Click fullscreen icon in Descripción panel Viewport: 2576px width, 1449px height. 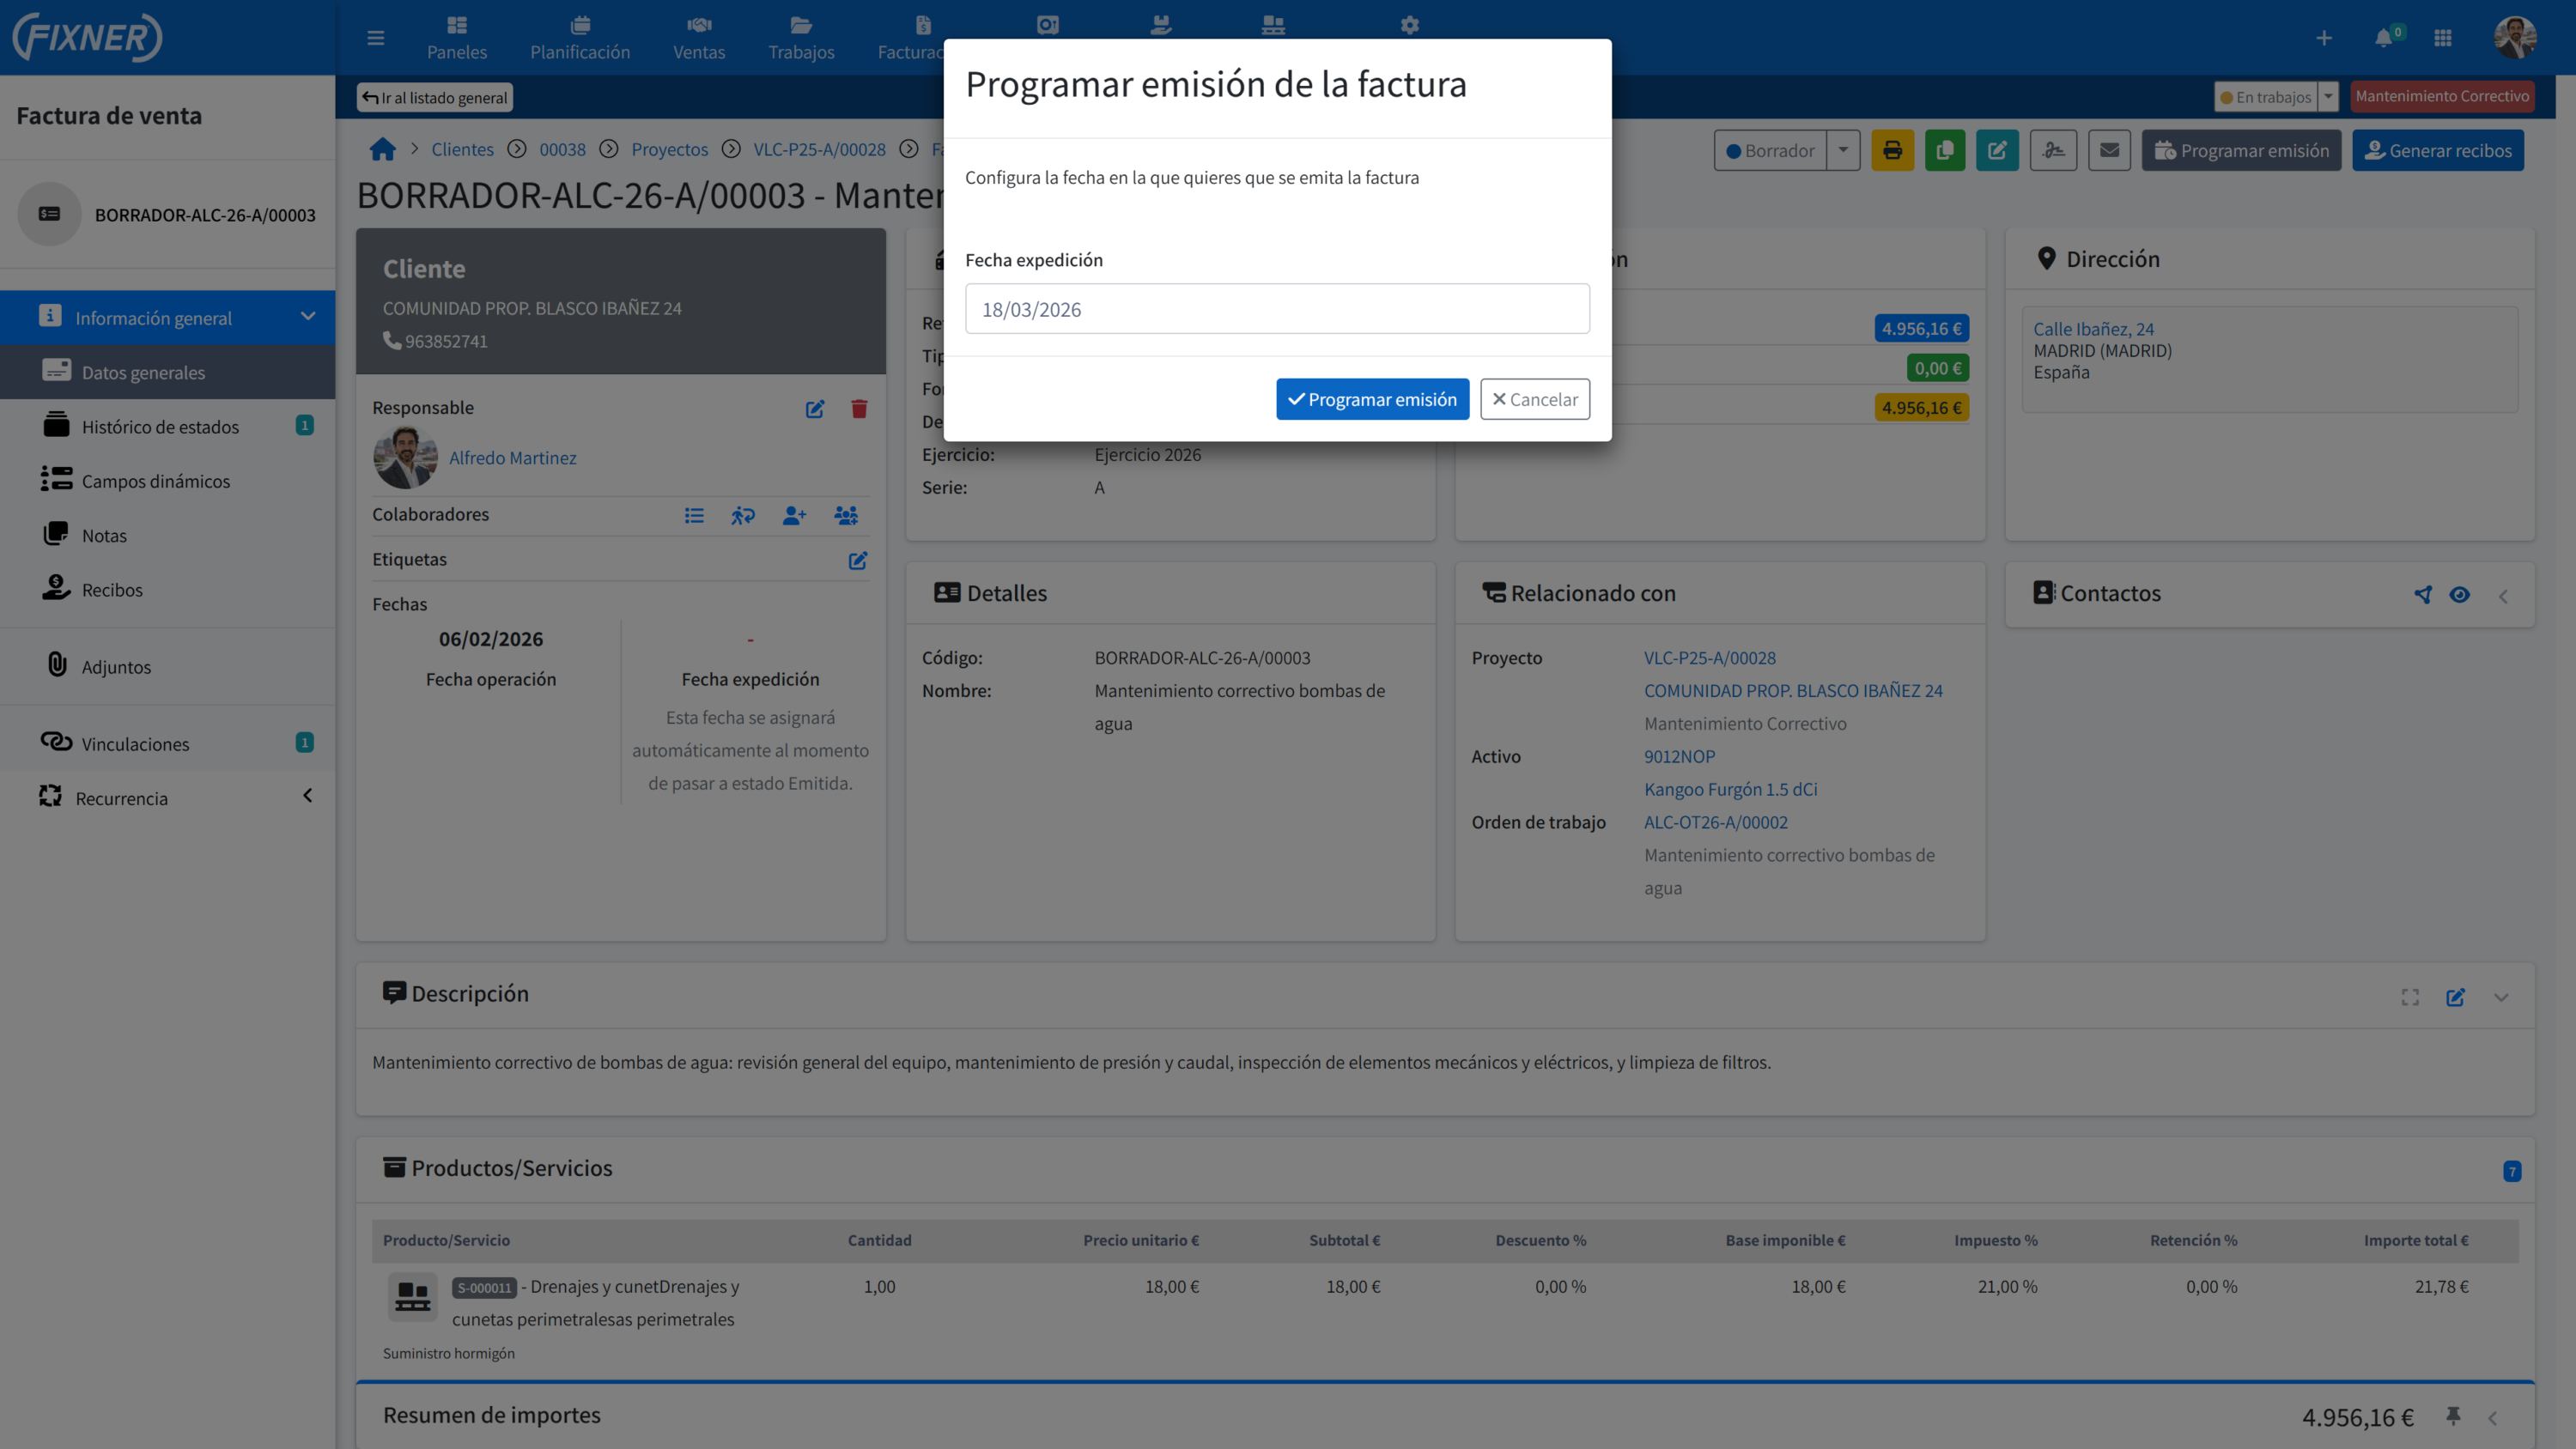point(2410,997)
